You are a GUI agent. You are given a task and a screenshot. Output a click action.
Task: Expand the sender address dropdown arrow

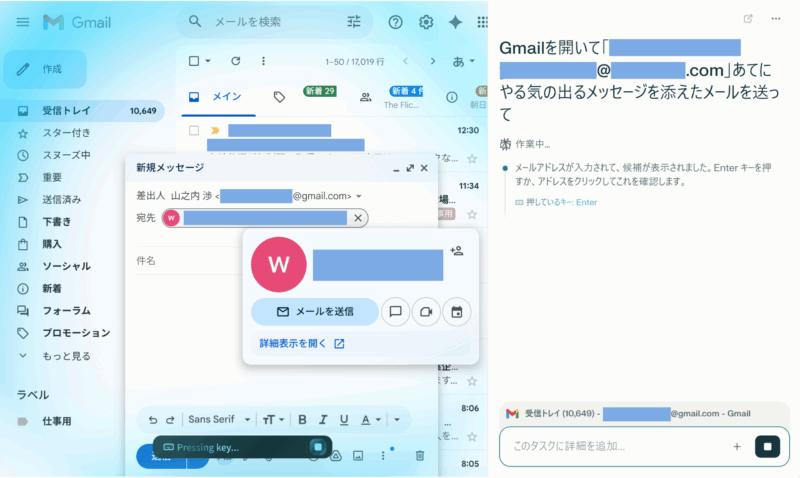click(x=359, y=196)
